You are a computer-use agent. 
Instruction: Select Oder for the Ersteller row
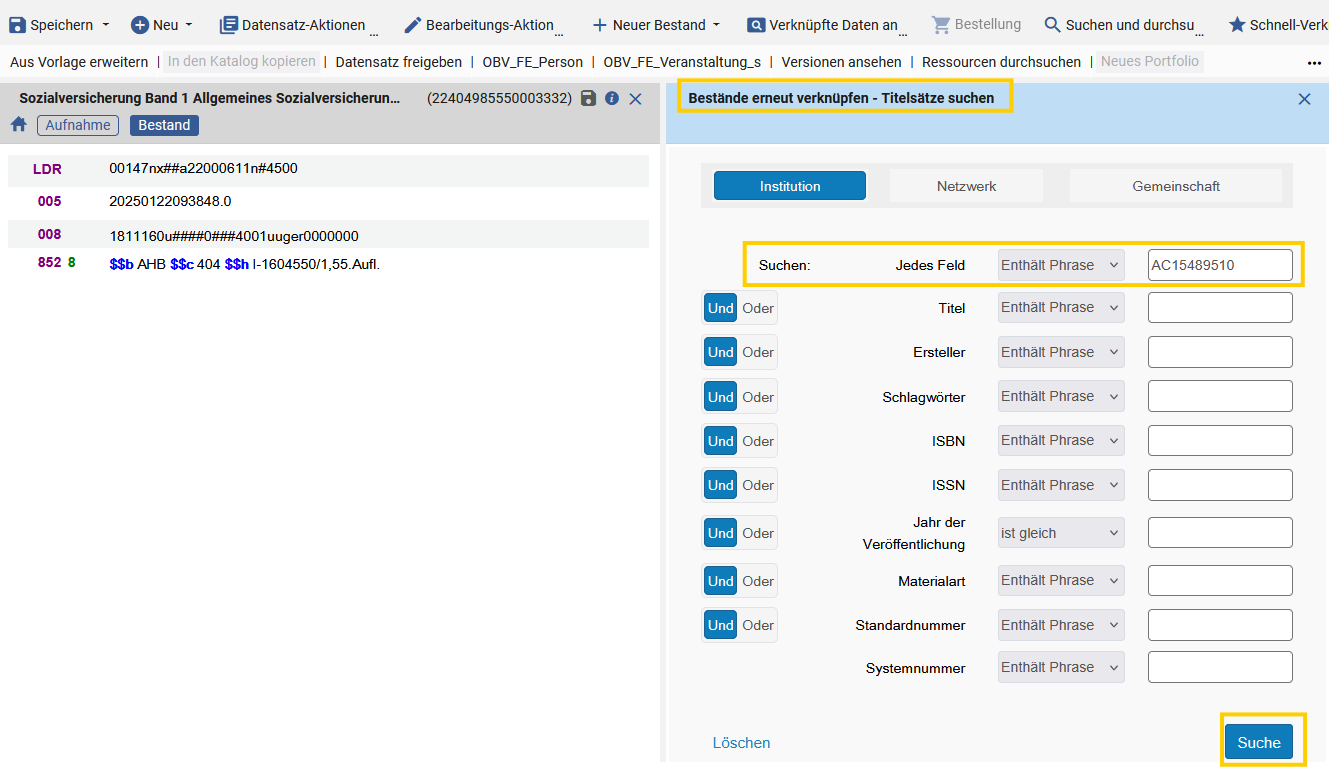point(758,352)
